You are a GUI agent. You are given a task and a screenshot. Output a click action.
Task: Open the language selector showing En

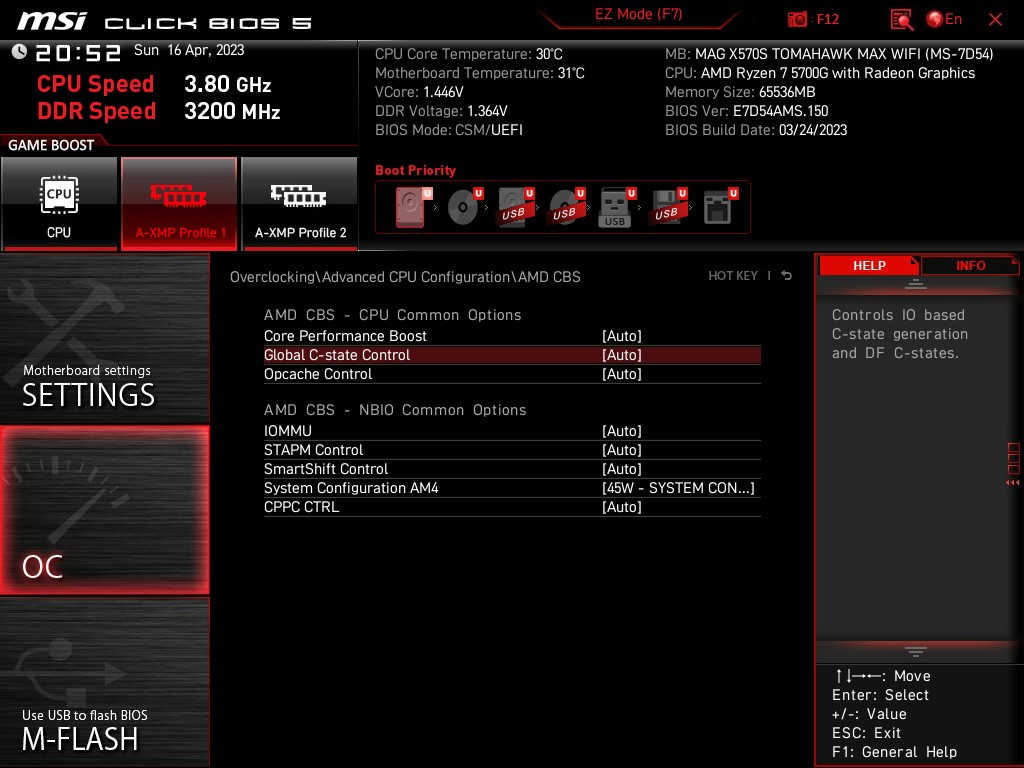click(x=946, y=19)
